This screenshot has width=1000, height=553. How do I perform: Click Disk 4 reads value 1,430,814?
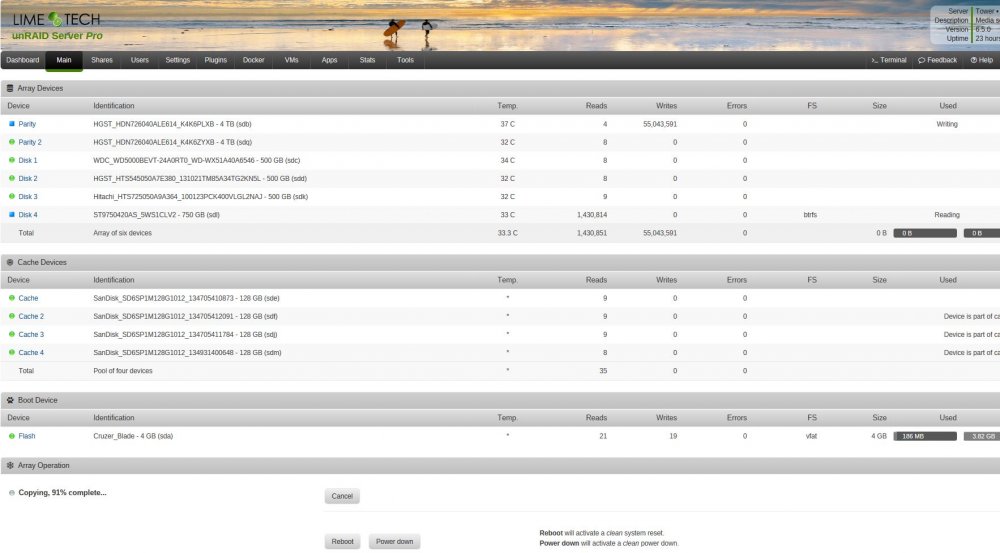(592, 215)
